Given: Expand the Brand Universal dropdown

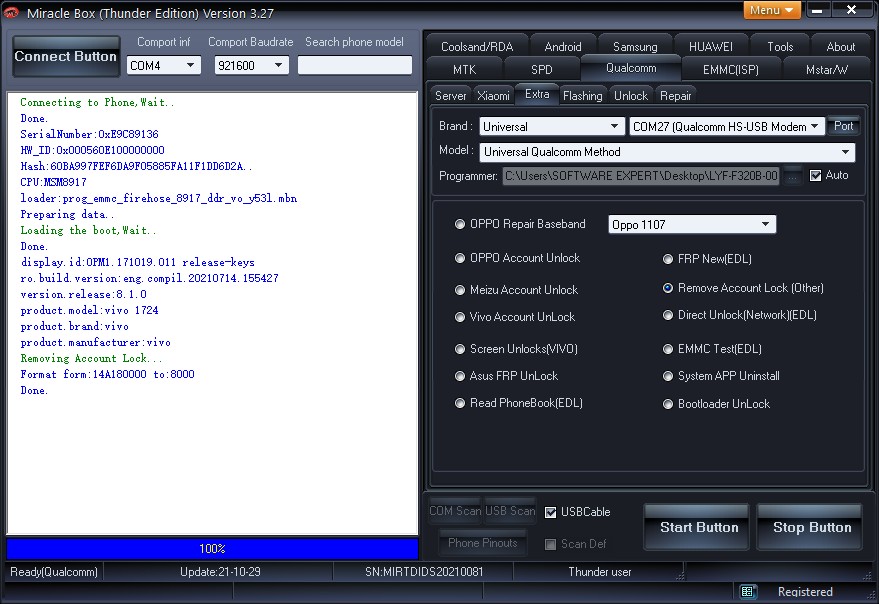Looking at the screenshot, I should point(552,126).
